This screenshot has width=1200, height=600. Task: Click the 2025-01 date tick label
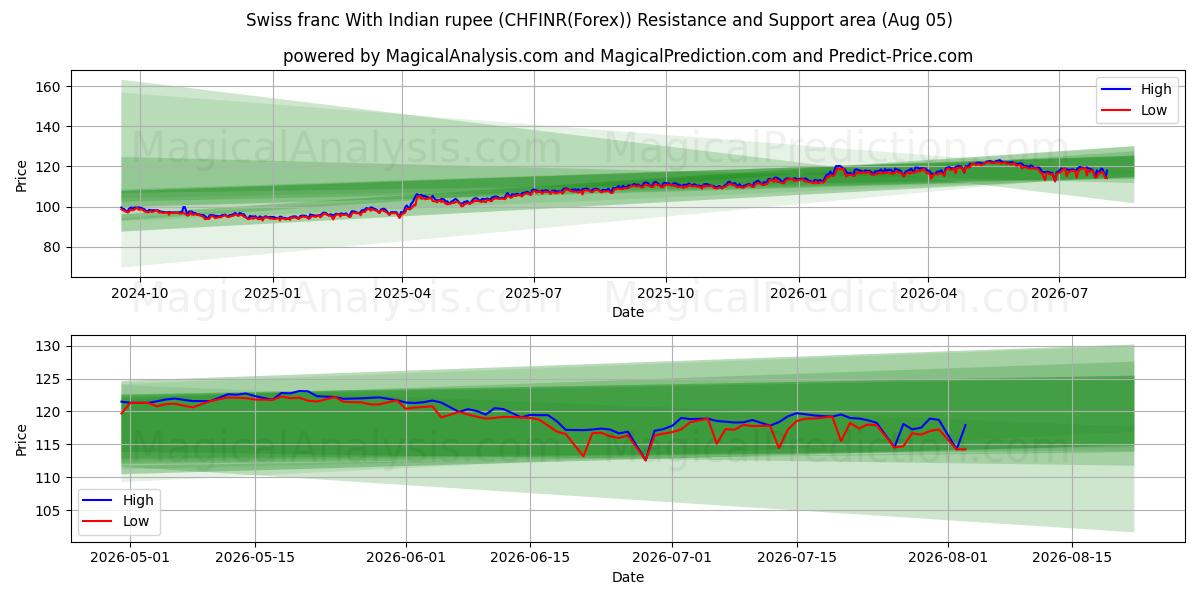[273, 294]
